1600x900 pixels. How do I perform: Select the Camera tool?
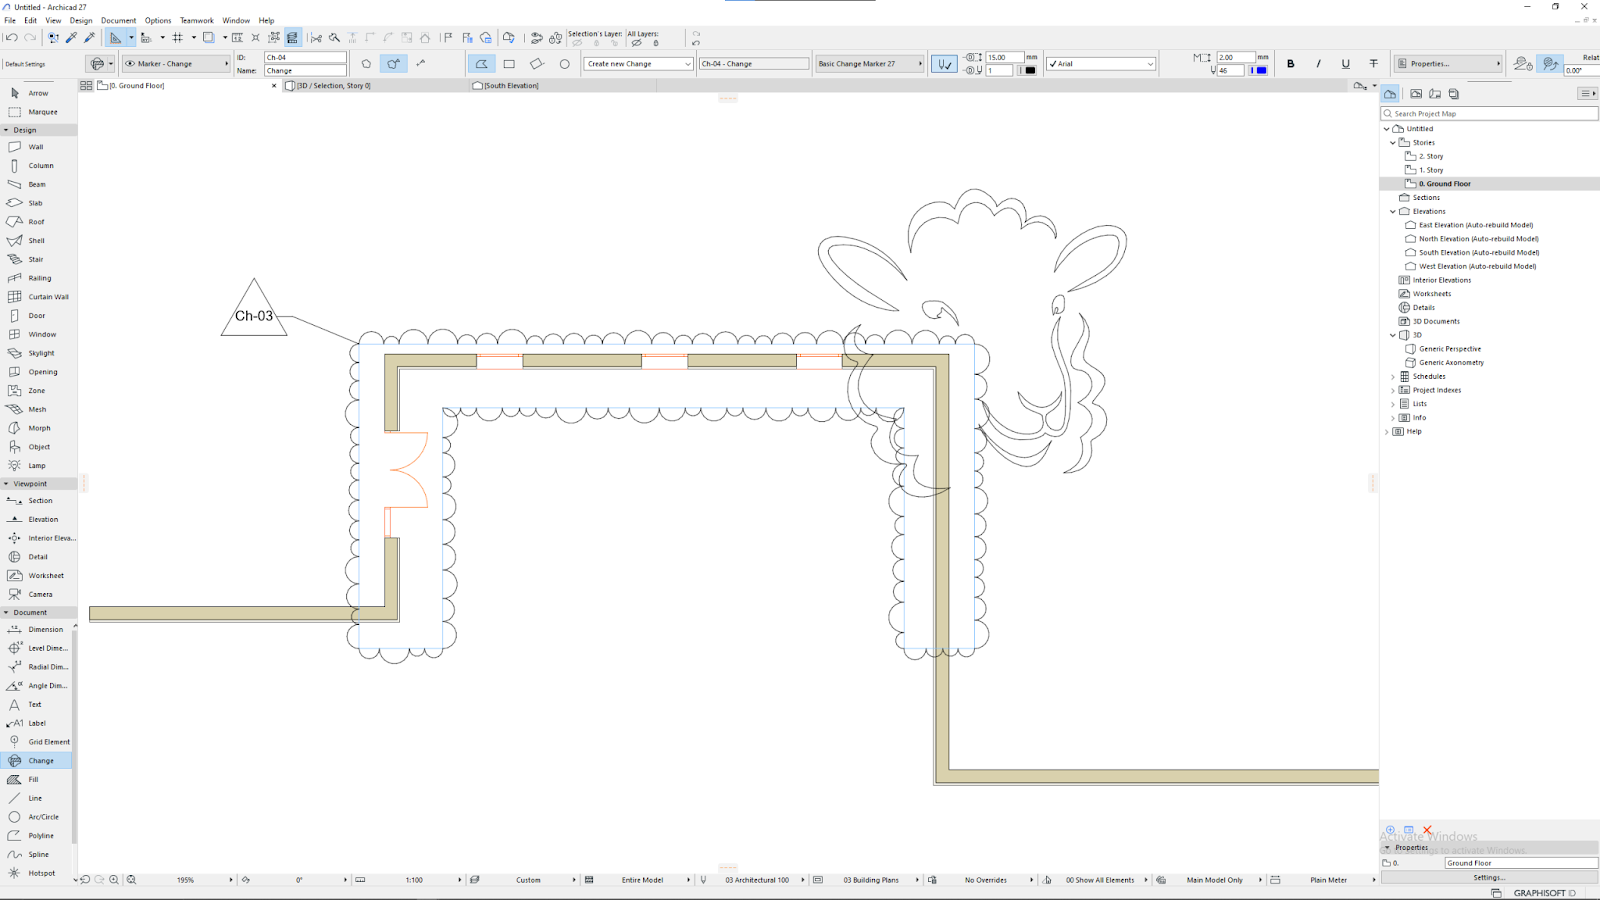click(36, 594)
